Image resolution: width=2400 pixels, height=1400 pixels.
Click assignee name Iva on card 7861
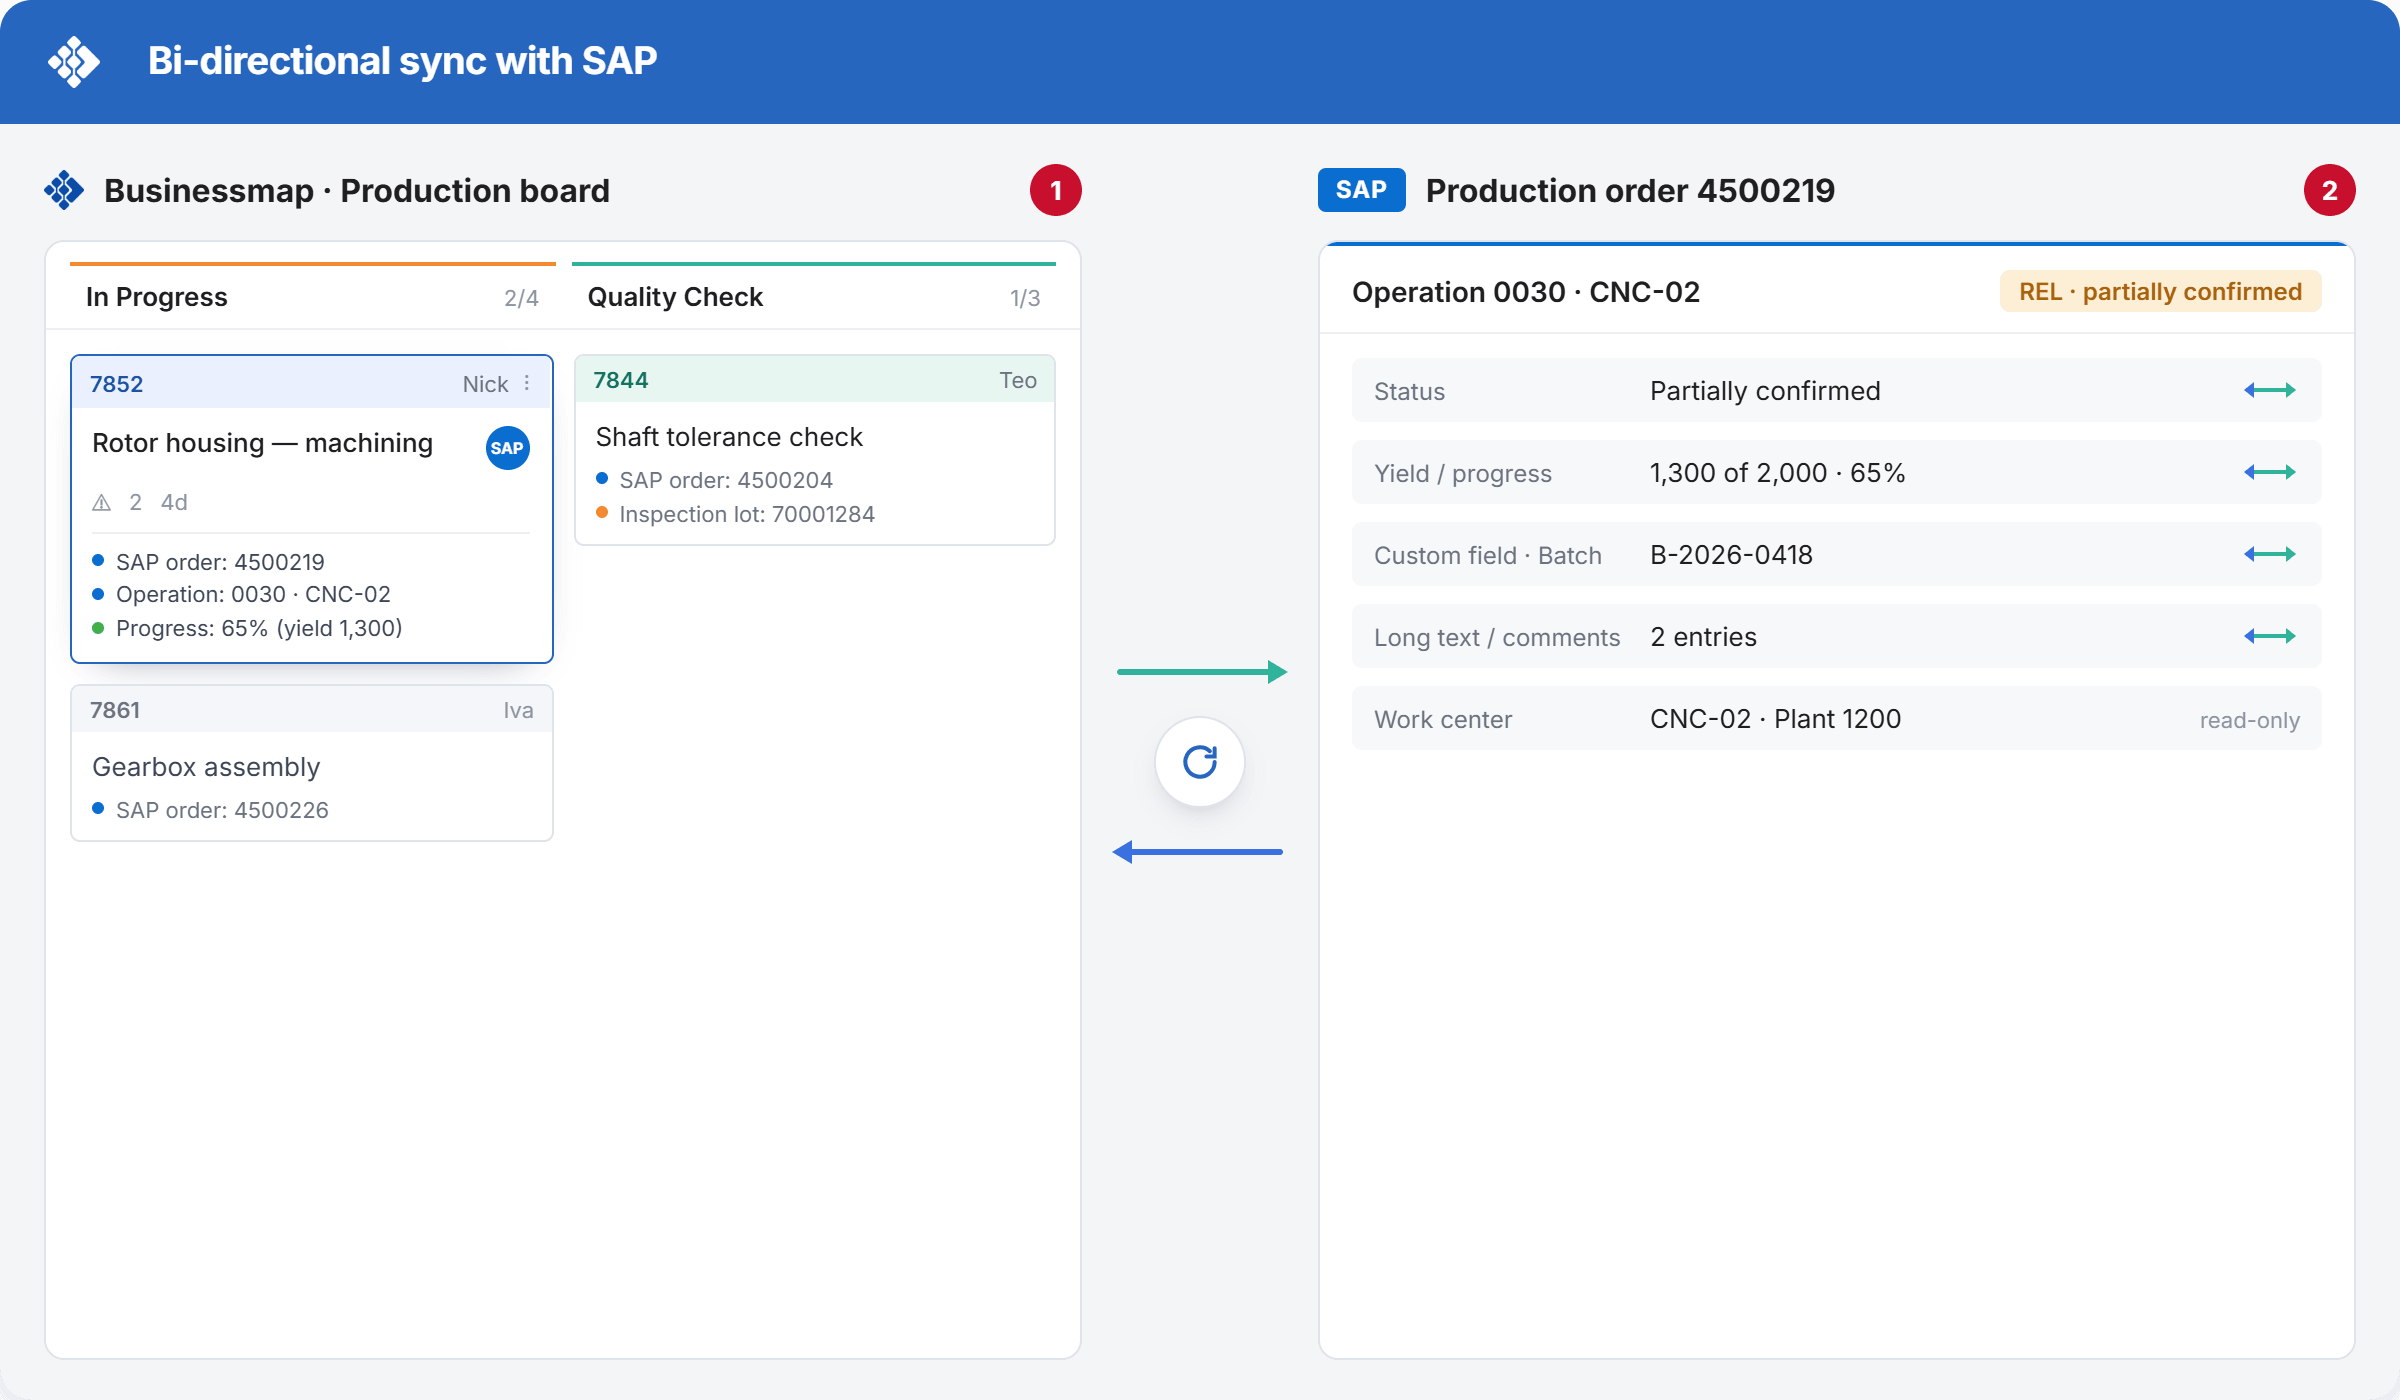click(x=518, y=710)
